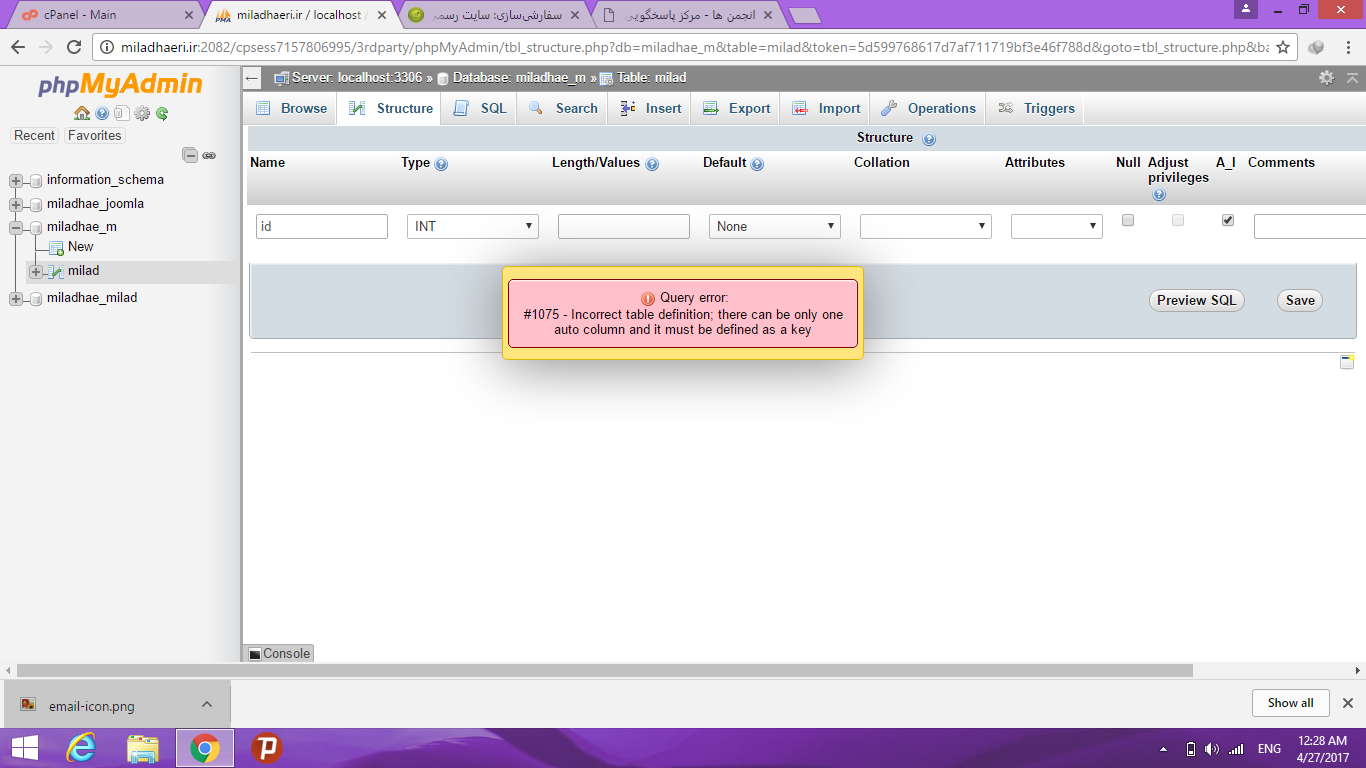Viewport: 1366px width, 768px height.
Task: Click the link-with-main-panel chain icon
Action: [x=209, y=155]
